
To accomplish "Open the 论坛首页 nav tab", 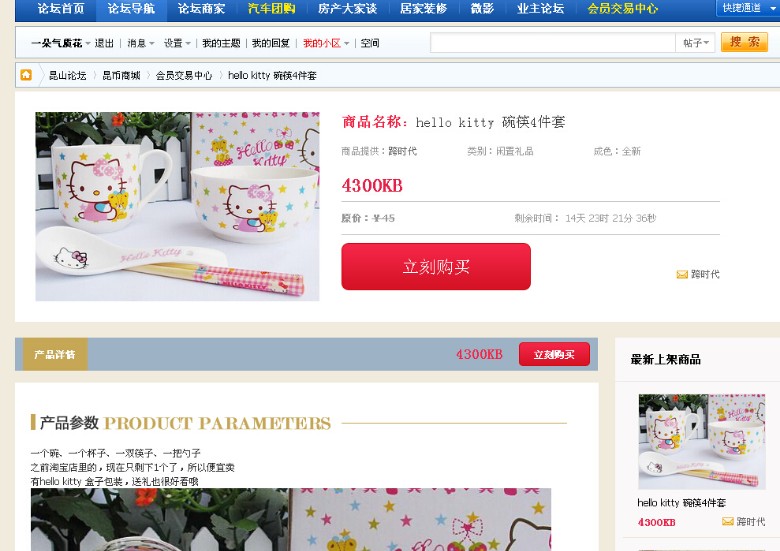I will click(61, 9).
